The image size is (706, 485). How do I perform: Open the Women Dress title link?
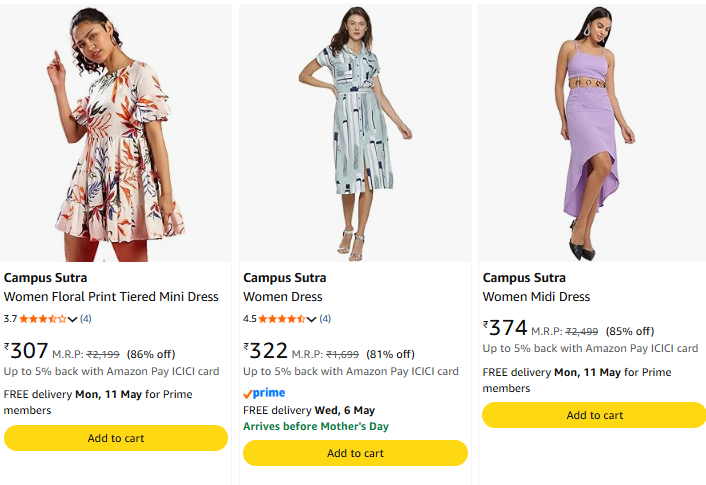pyautogui.click(x=283, y=297)
